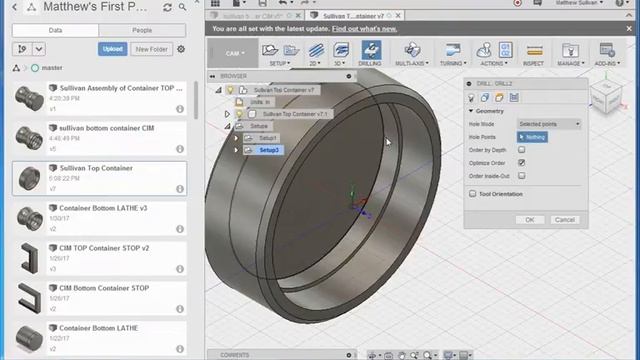Show info for sullivan bottom container CIM
This screenshot has width=640, height=360.
(x=180, y=149)
